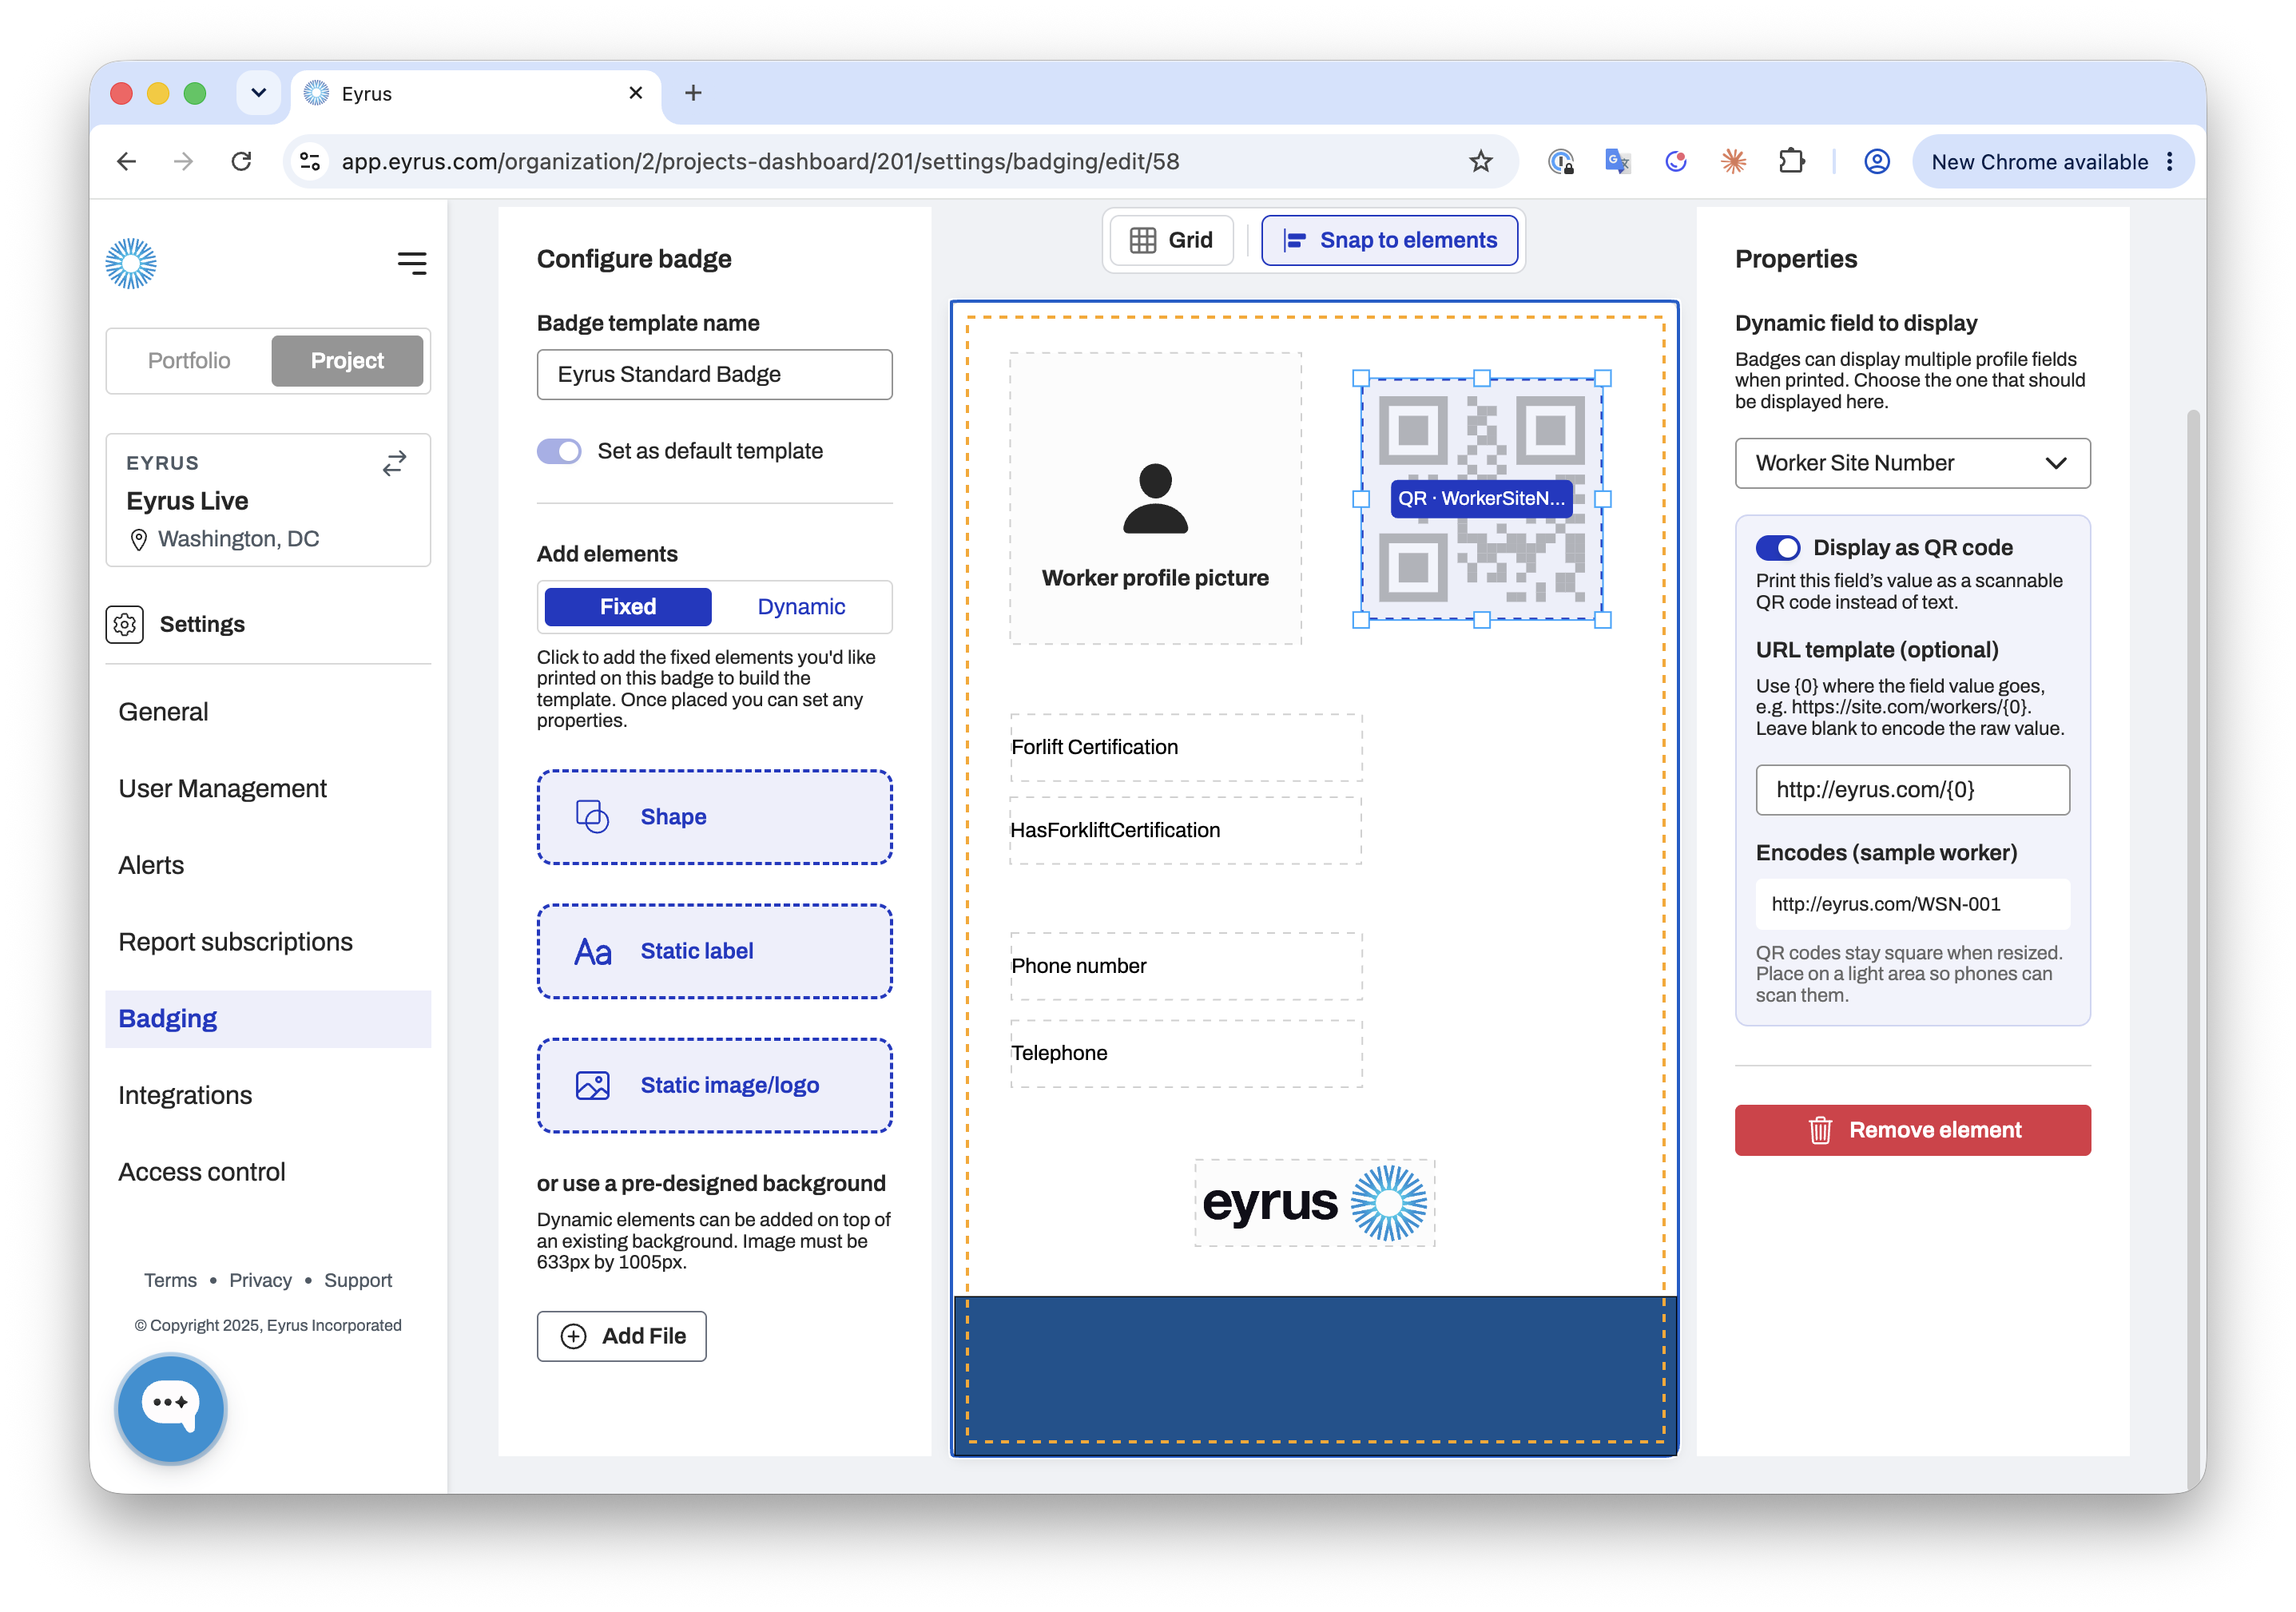Viewport: 2296px width, 1612px height.
Task: Add a Static image/logo element
Action: pos(714,1085)
